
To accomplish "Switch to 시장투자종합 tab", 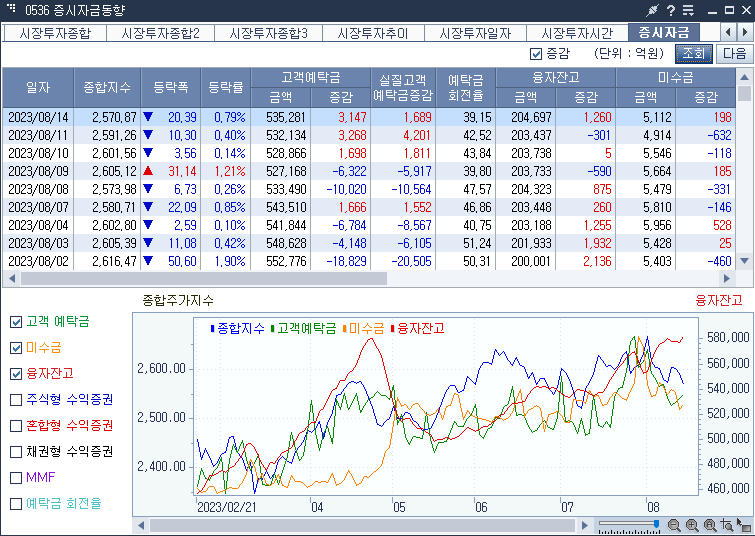I will (55, 33).
